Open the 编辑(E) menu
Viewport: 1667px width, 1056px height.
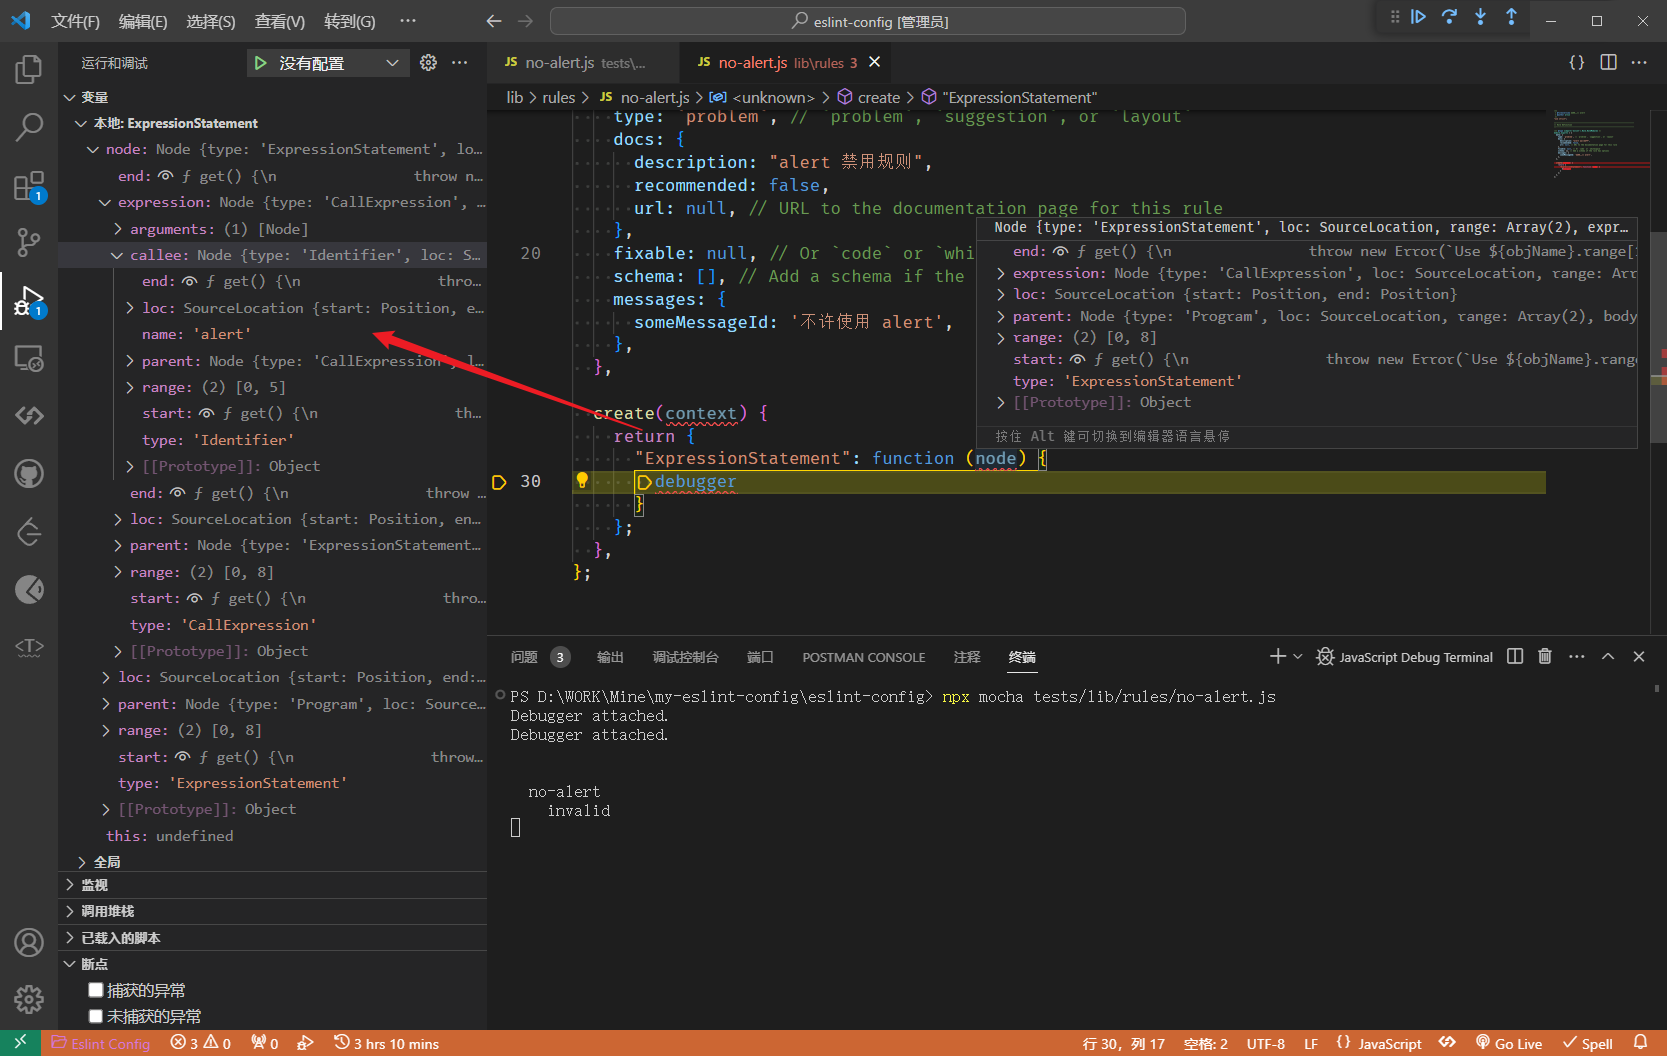pyautogui.click(x=143, y=21)
